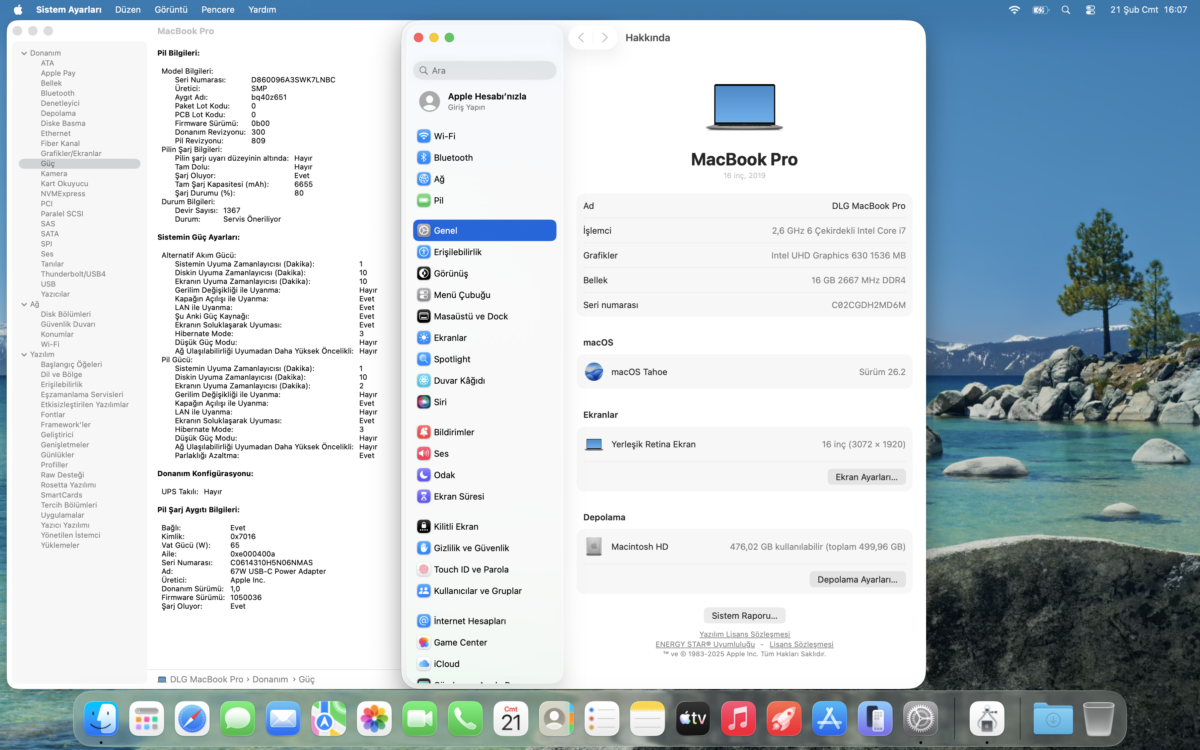Open Bildirimler settings
The image size is (1200, 750).
(x=484, y=432)
